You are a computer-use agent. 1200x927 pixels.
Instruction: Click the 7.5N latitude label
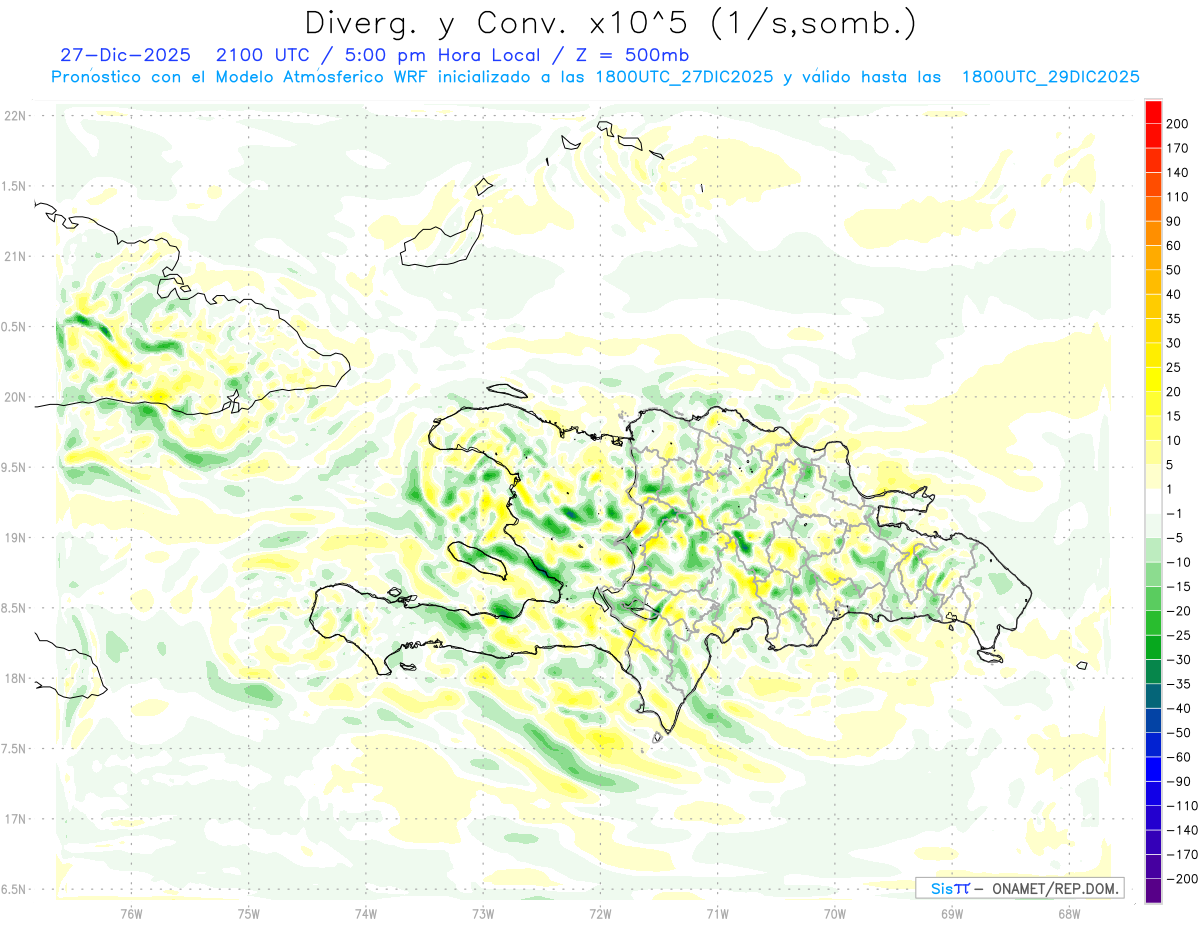click(14, 749)
